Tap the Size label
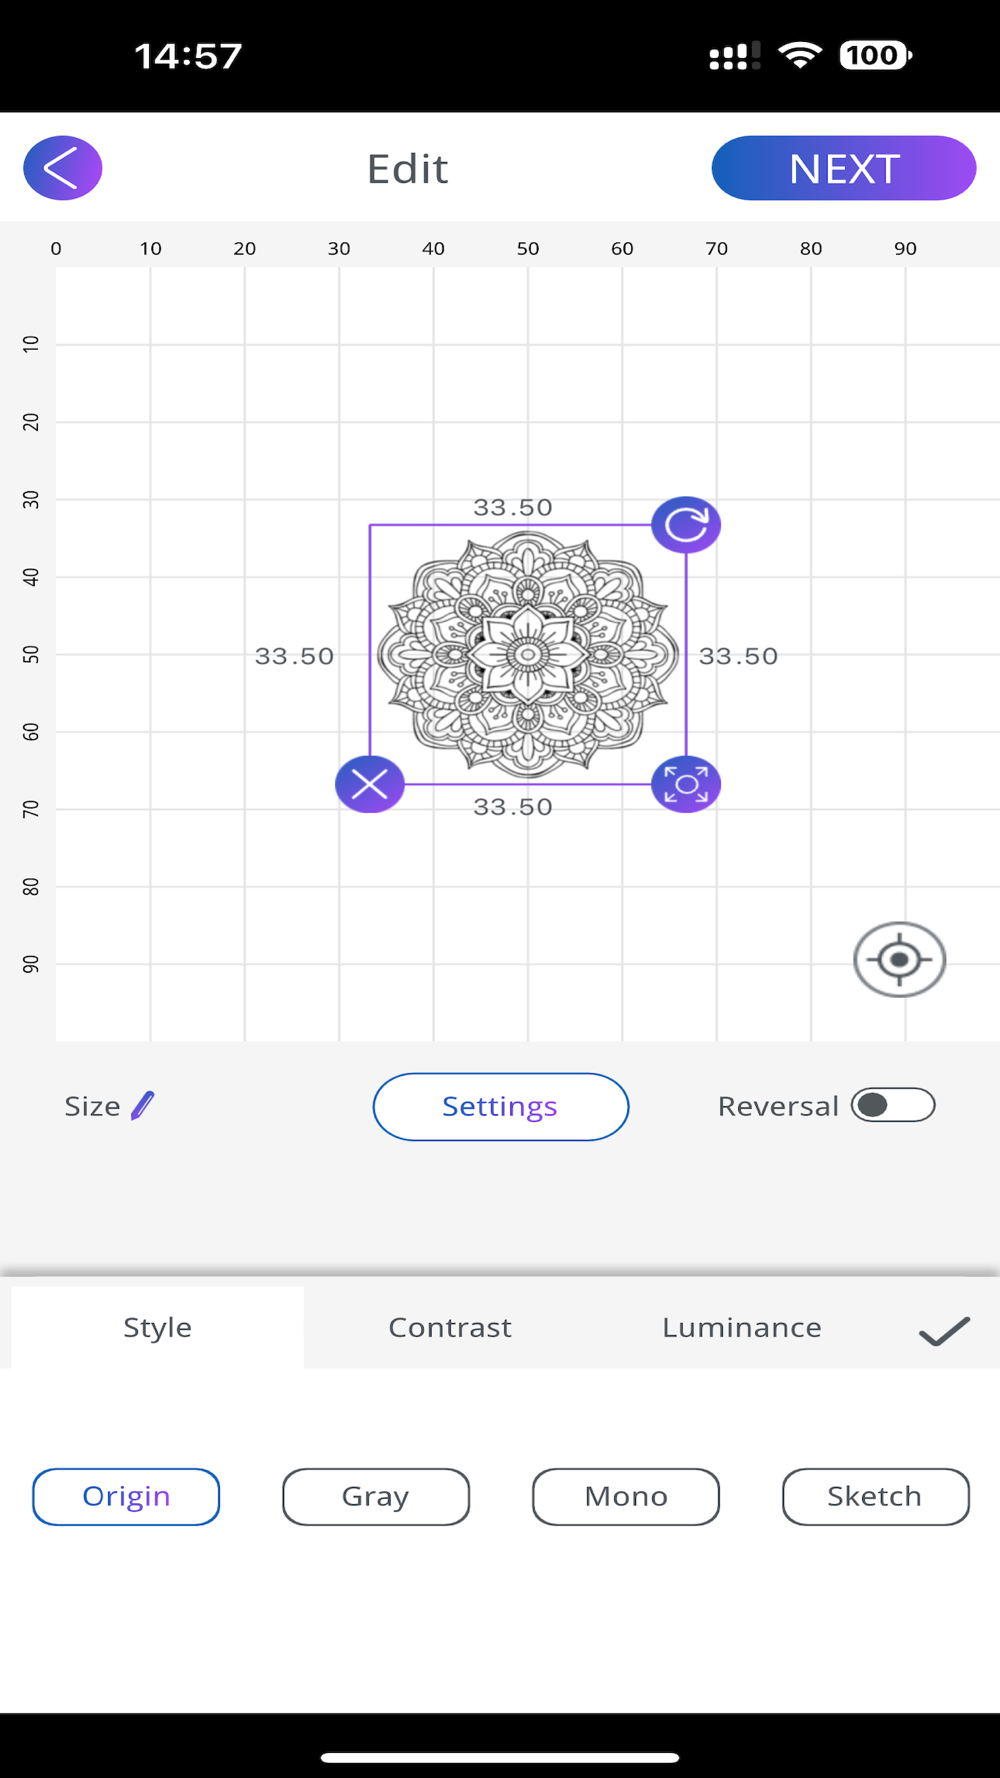Image resolution: width=1000 pixels, height=1778 pixels. (x=92, y=1106)
